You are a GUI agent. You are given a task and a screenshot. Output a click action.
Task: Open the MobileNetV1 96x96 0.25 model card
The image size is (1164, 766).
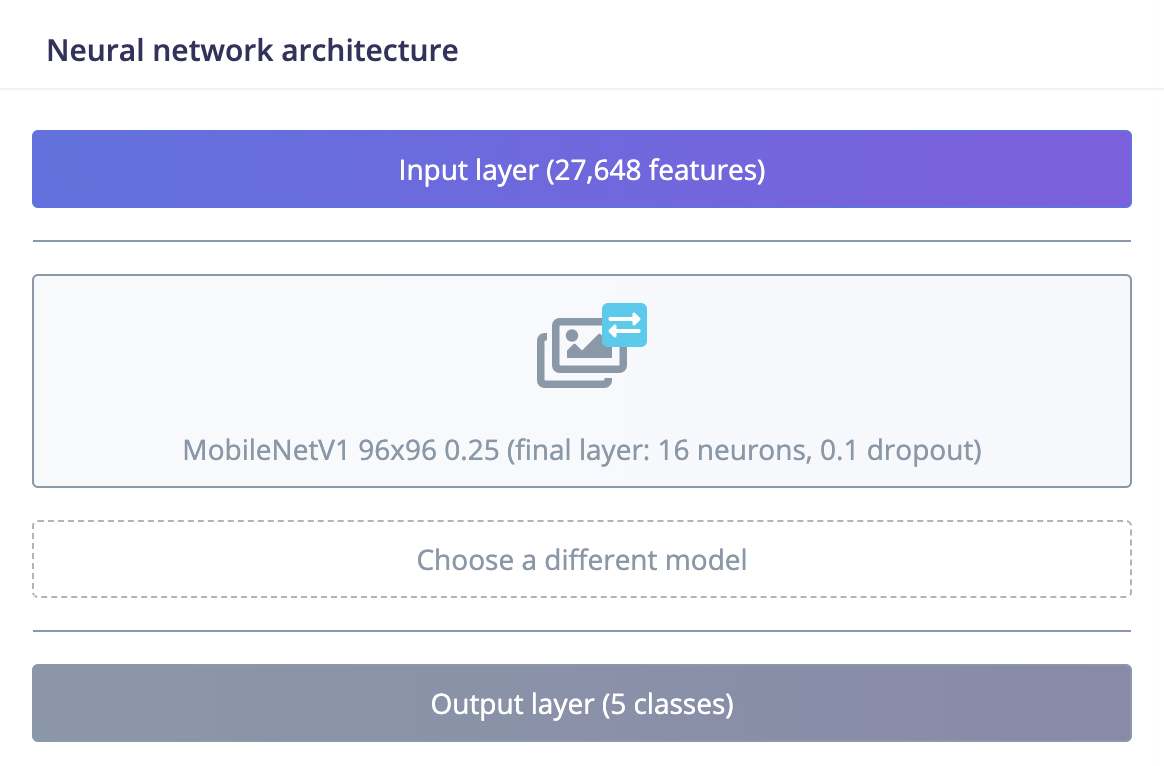click(582, 381)
